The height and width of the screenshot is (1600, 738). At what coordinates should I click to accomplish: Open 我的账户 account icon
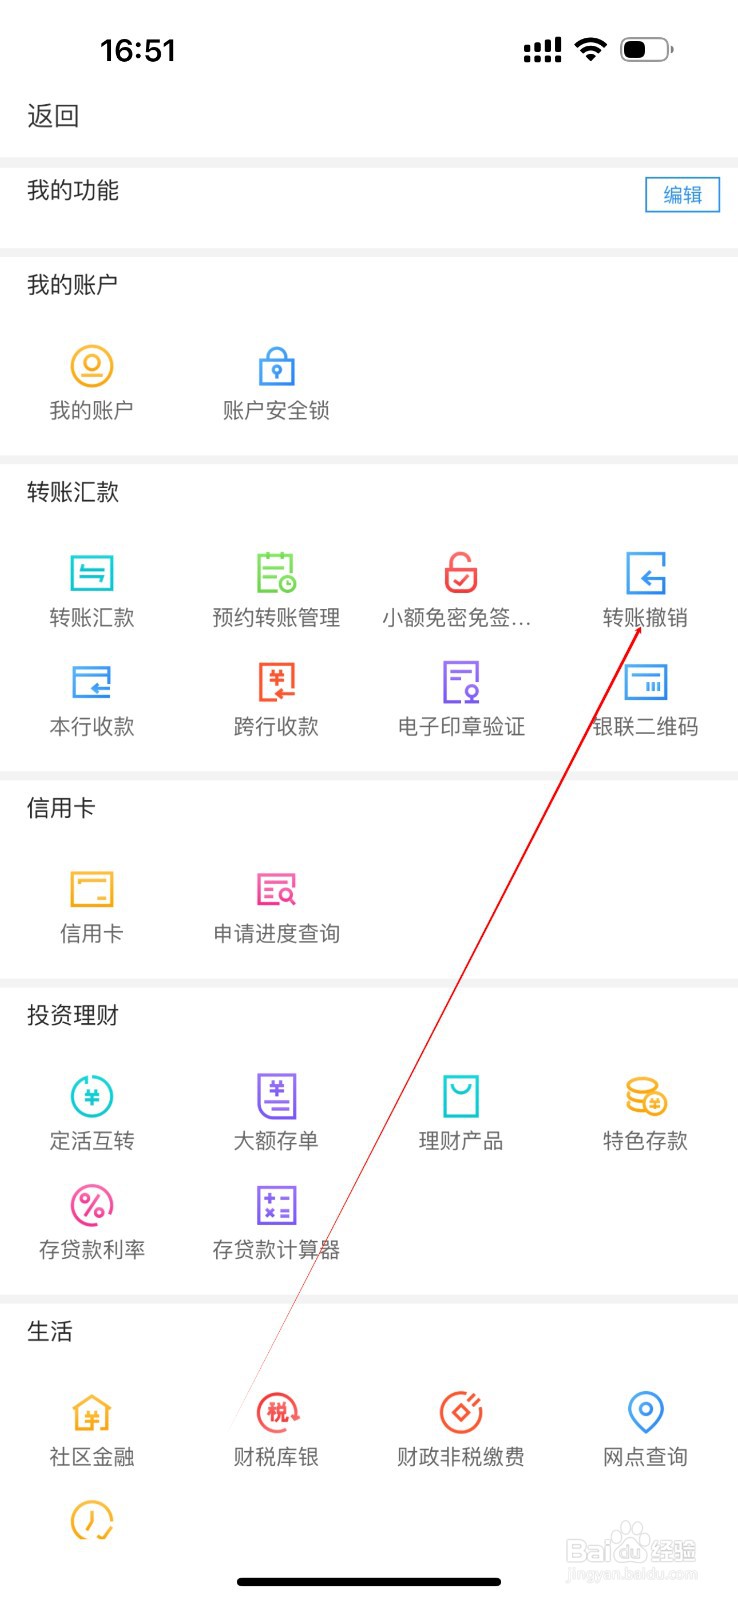[x=91, y=366]
